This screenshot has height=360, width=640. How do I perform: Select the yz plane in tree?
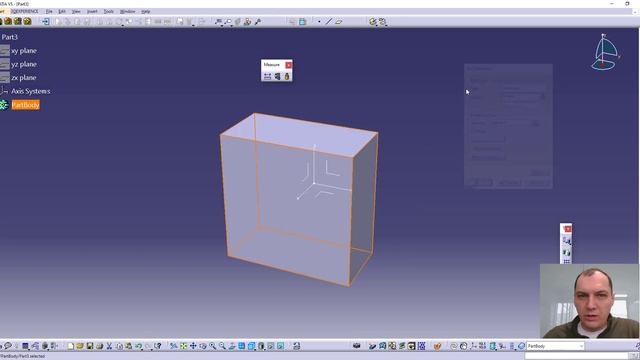tap(24, 64)
